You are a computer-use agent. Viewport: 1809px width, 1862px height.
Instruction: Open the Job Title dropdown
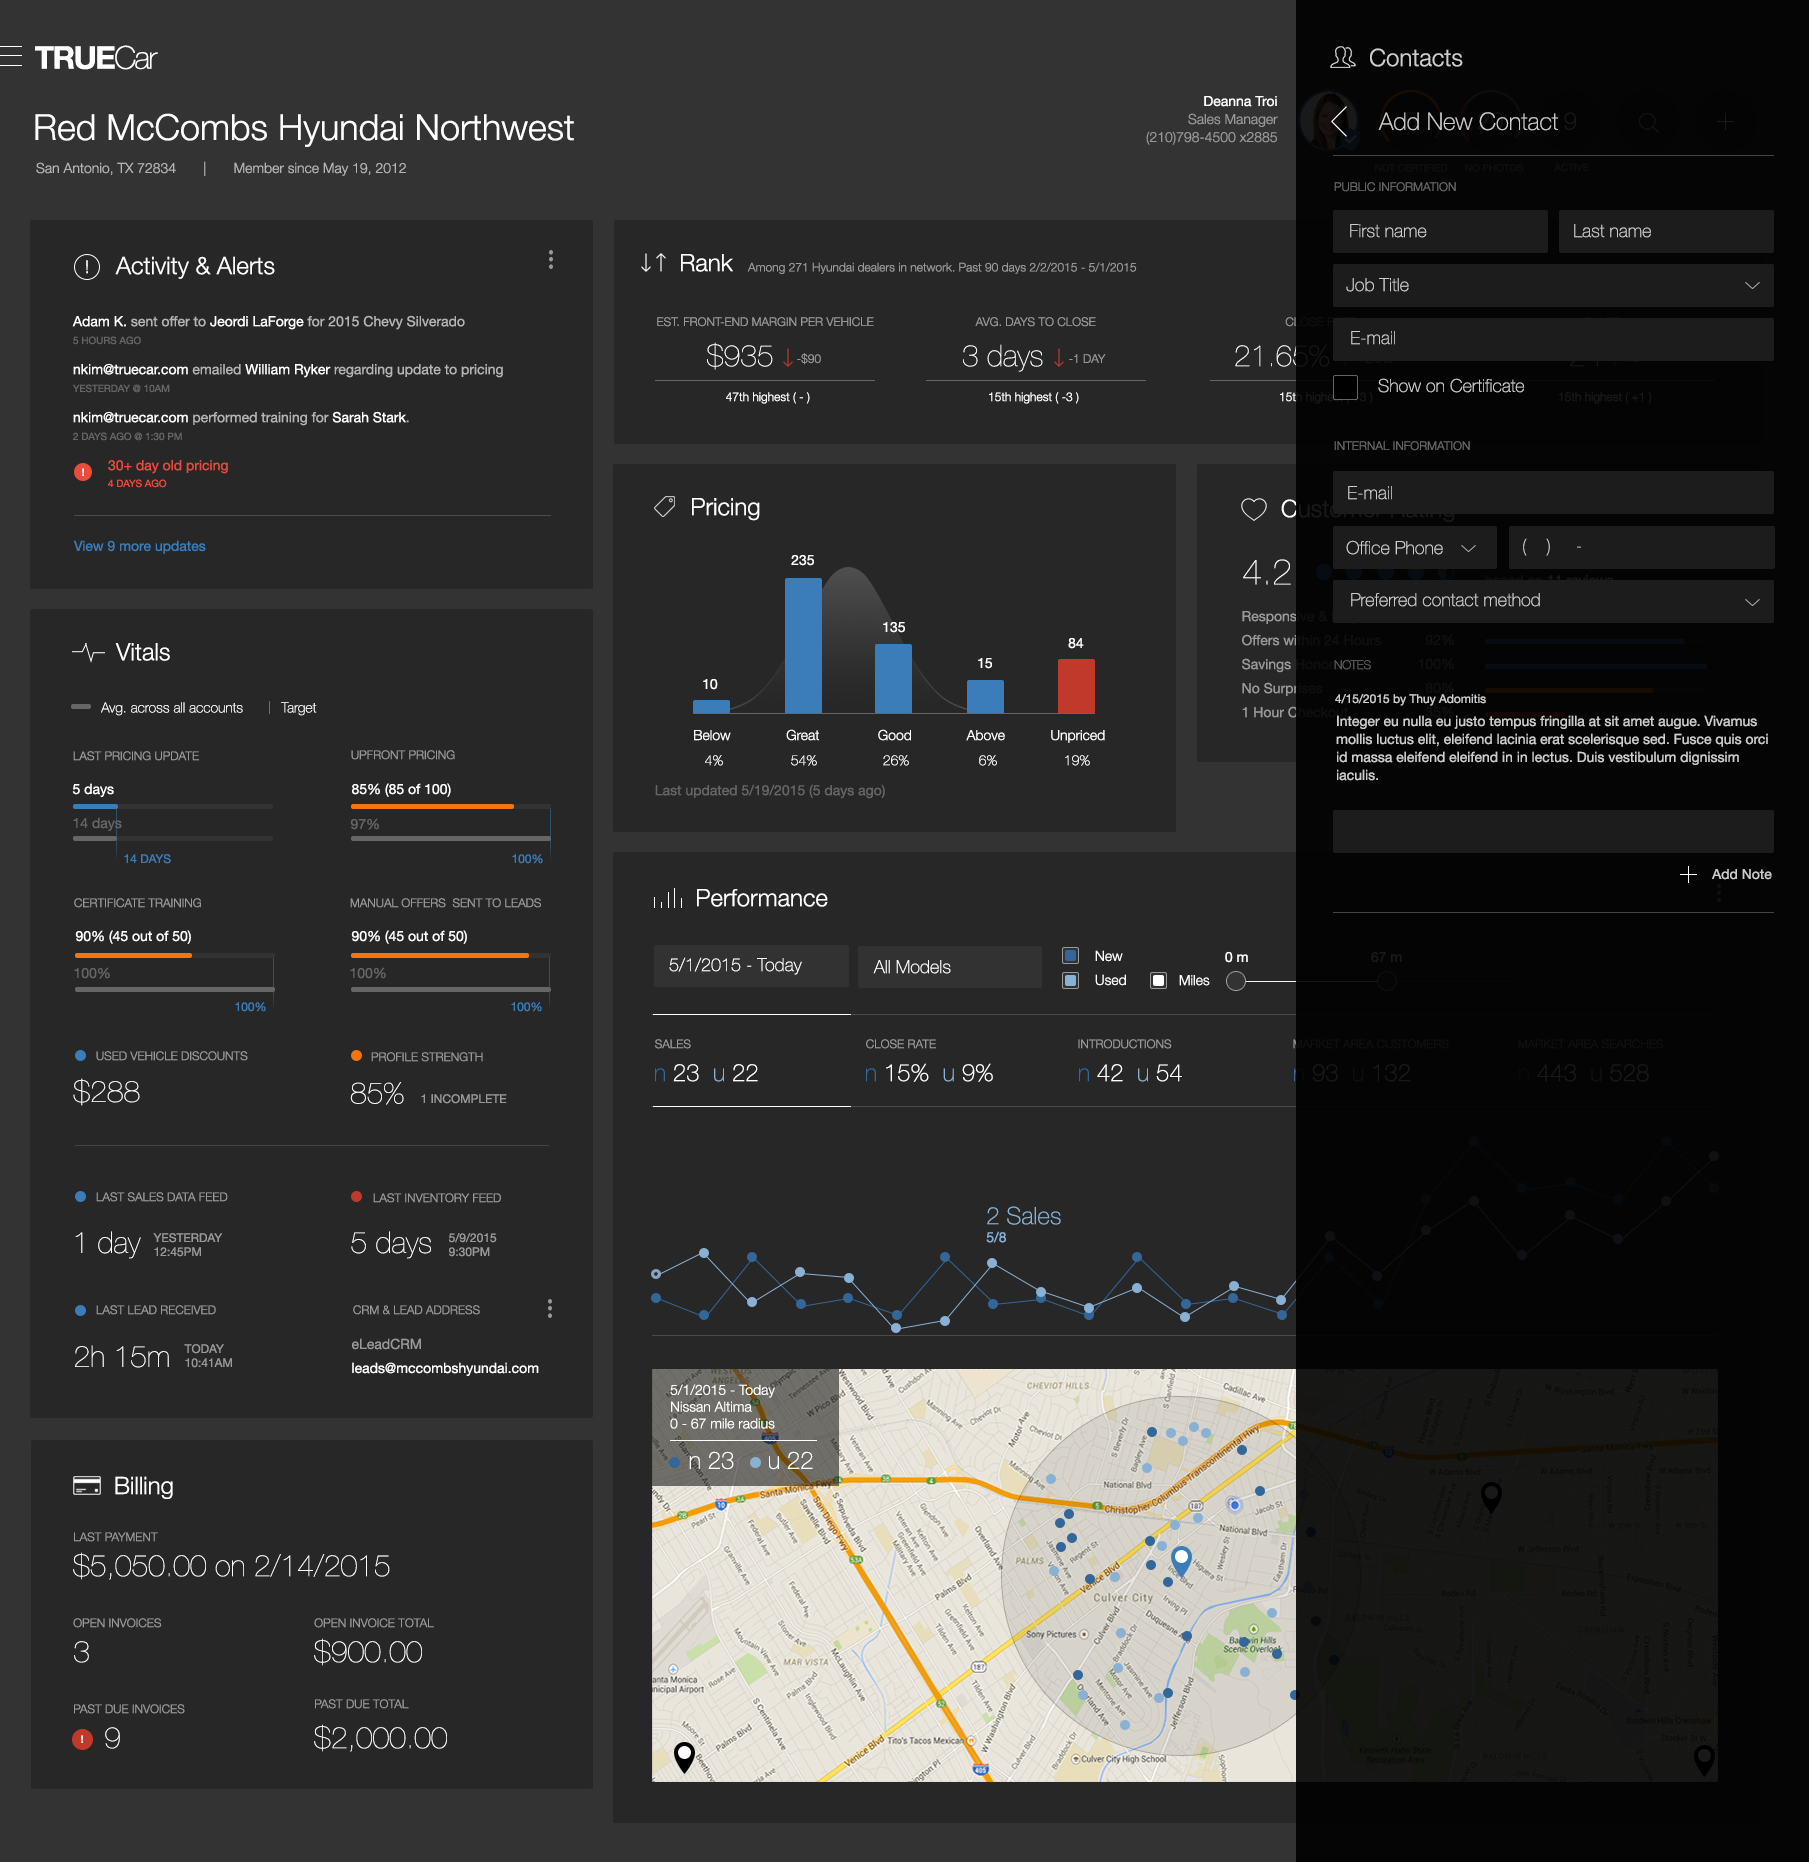[1551, 285]
